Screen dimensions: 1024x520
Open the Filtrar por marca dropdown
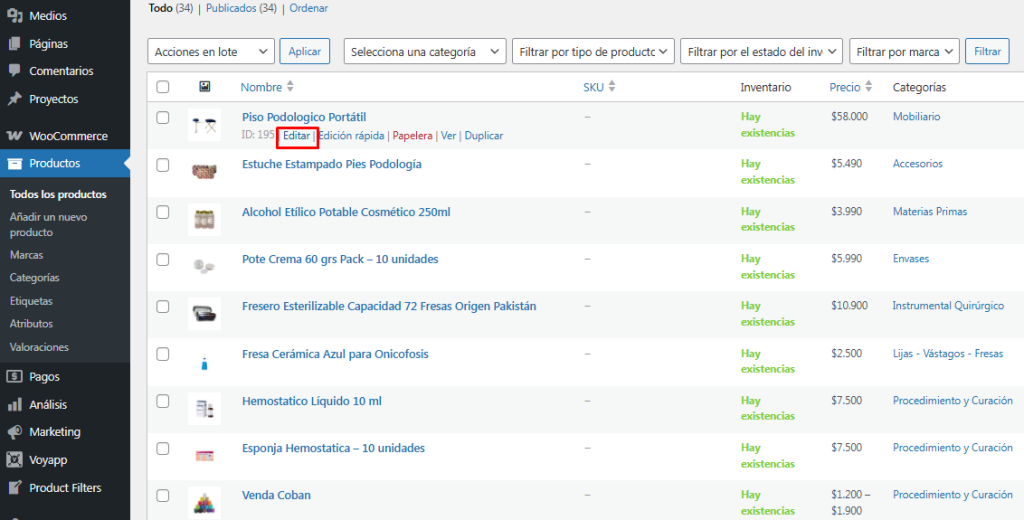[904, 52]
